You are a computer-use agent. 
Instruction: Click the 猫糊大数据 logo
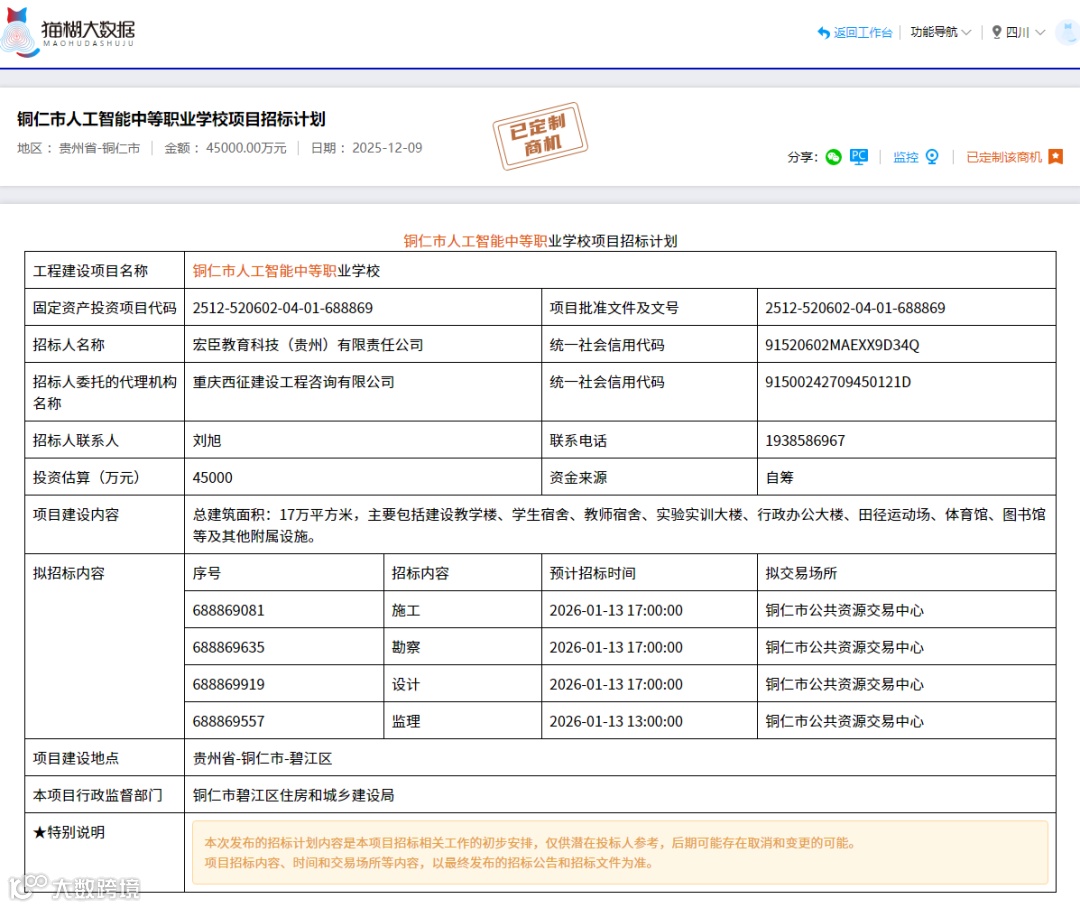(x=68, y=32)
